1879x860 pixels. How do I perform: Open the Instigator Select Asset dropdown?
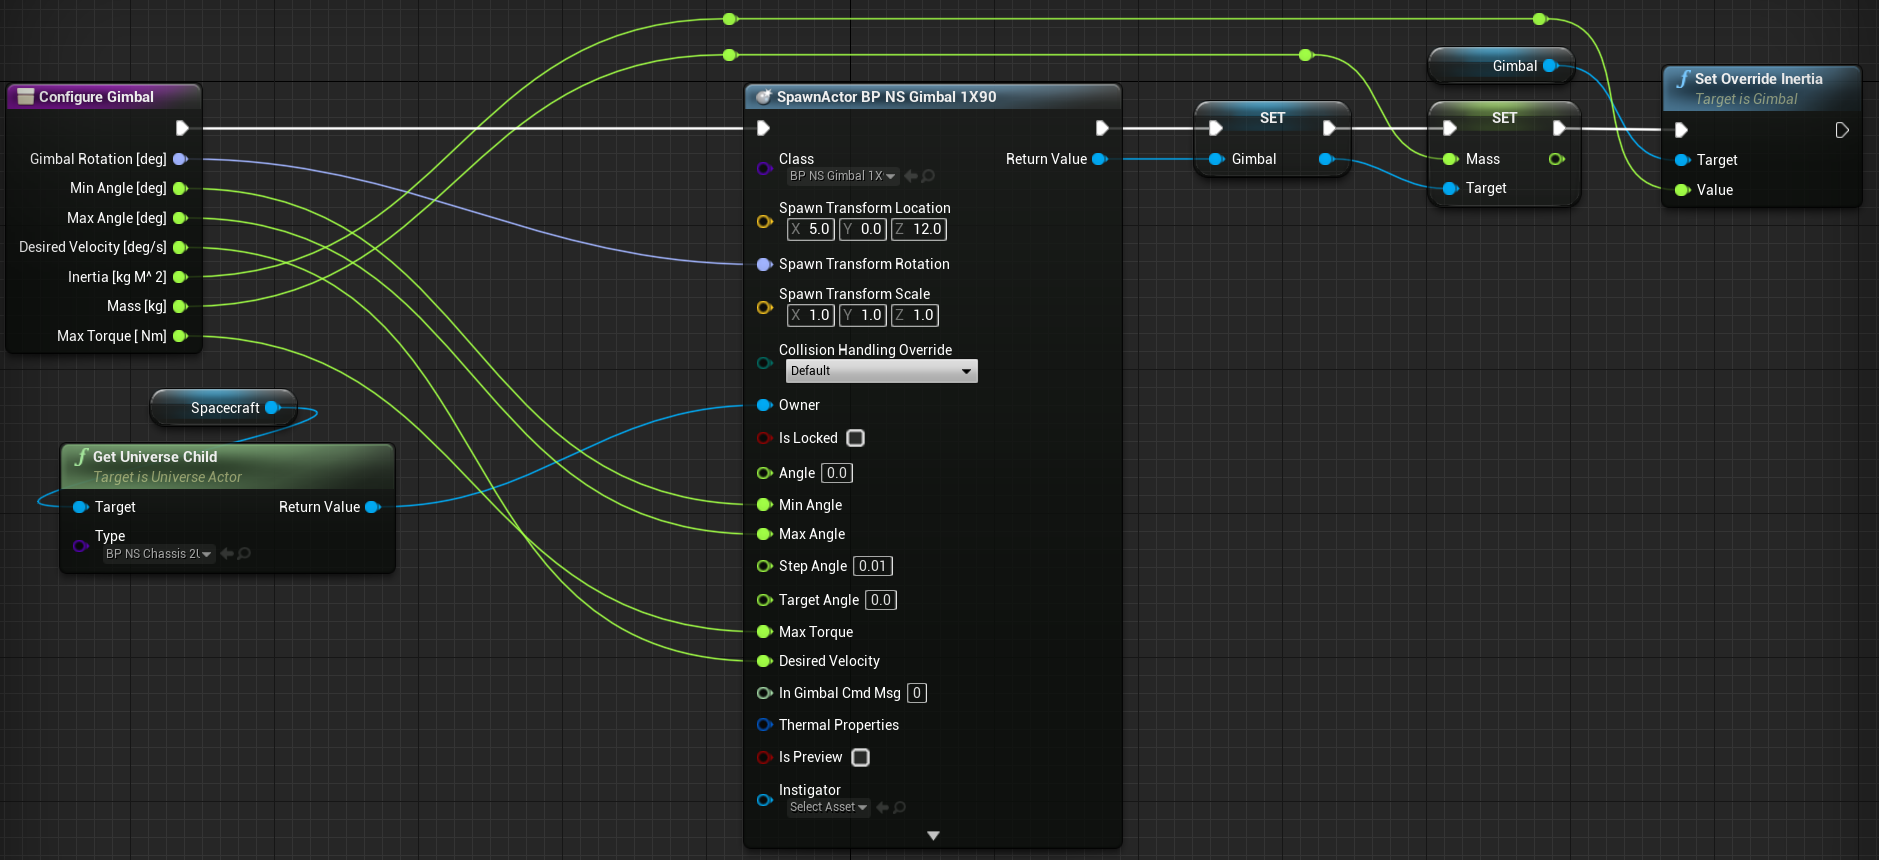tap(828, 807)
